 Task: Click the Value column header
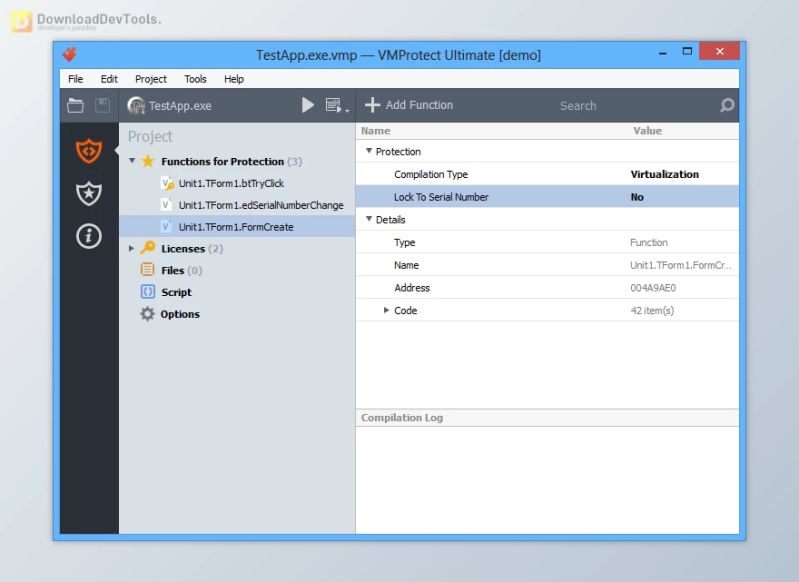coord(647,131)
